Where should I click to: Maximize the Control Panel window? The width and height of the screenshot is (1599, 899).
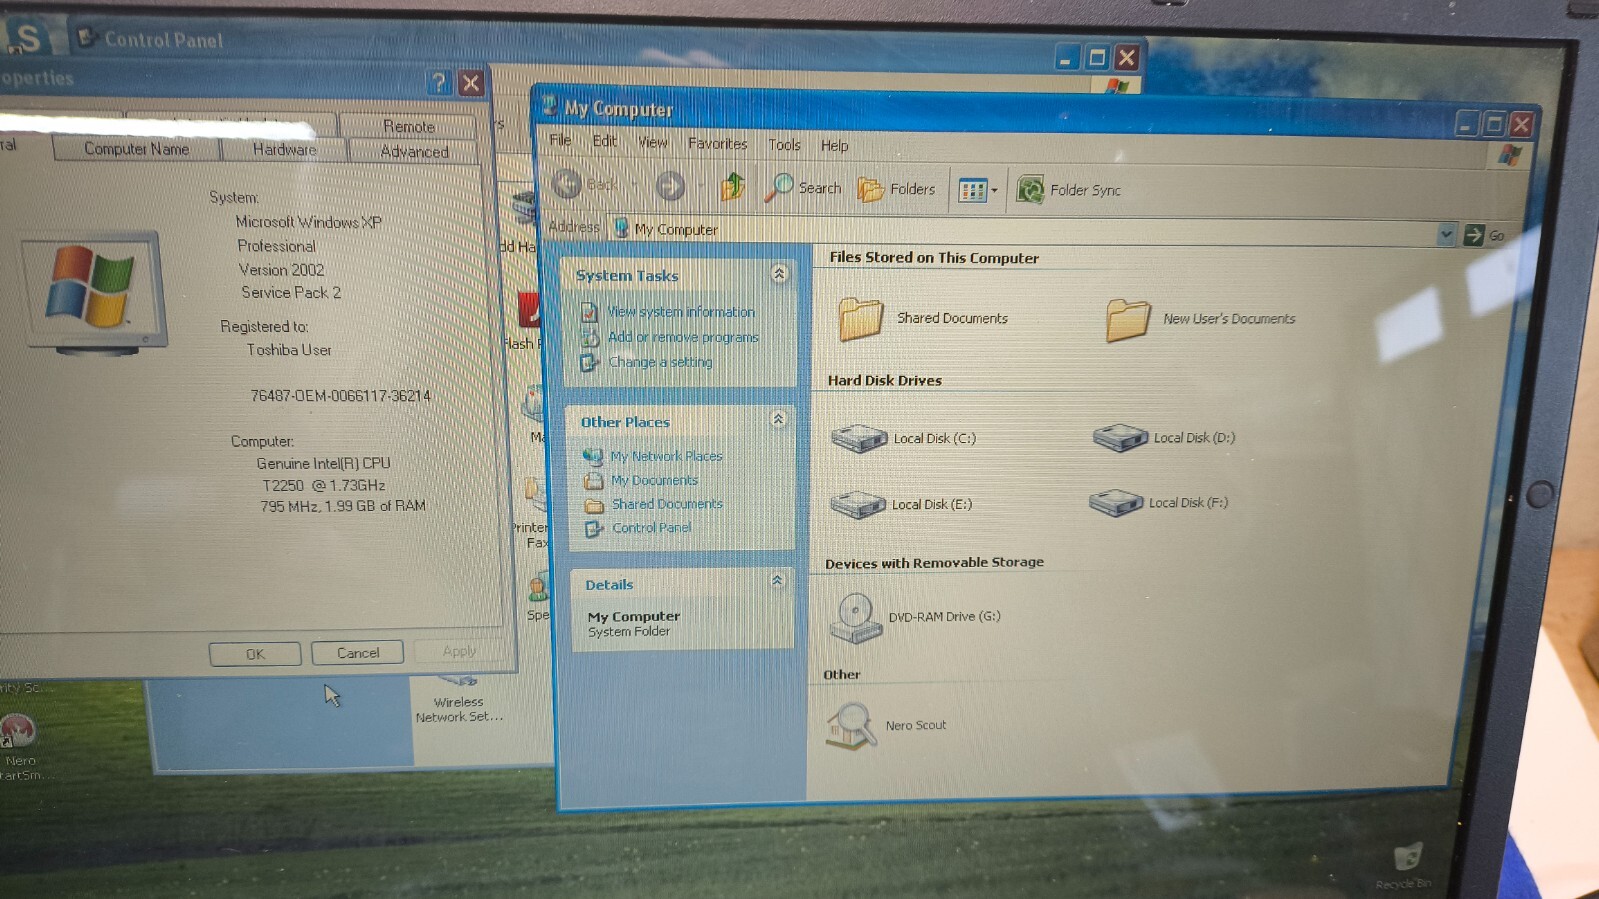pyautogui.click(x=1097, y=57)
